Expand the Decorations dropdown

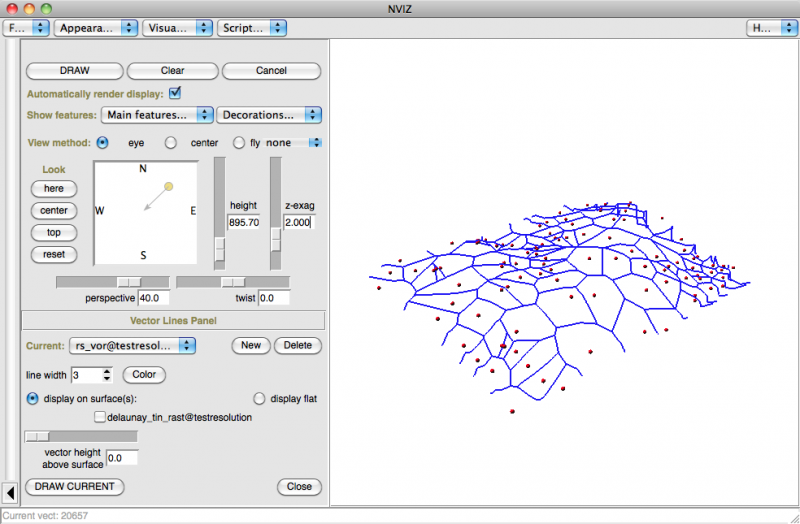[270, 115]
